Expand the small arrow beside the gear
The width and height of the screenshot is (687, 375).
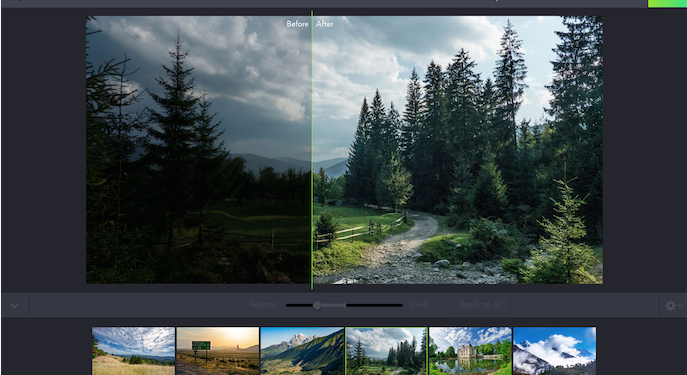click(681, 306)
